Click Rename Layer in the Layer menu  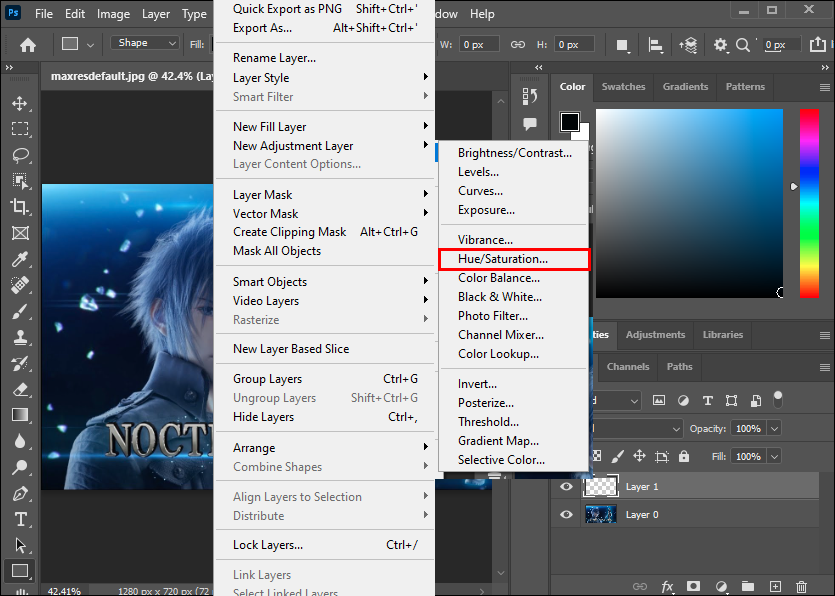(x=274, y=58)
